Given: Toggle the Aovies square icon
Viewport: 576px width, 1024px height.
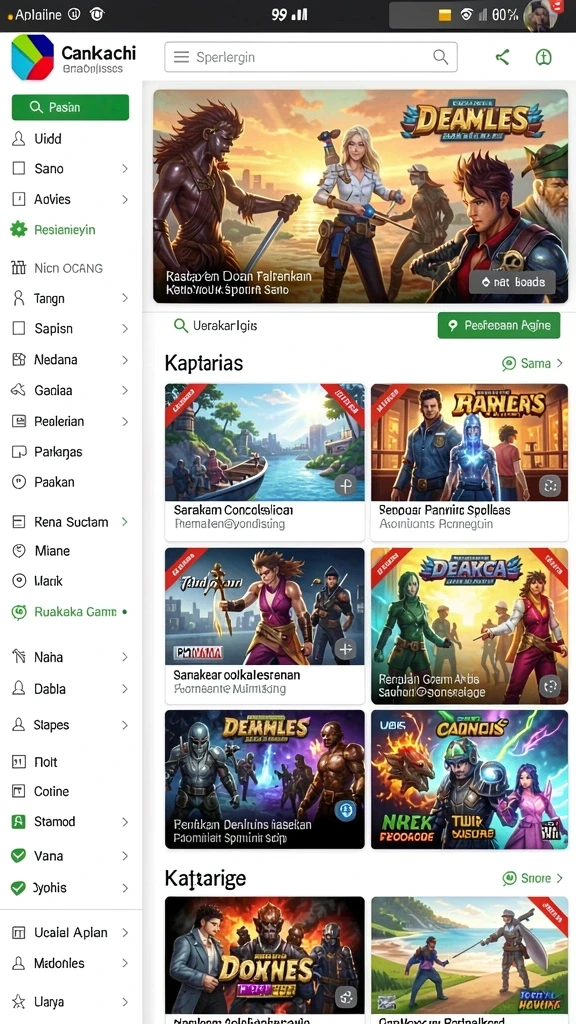Looking at the screenshot, I should tap(19, 199).
